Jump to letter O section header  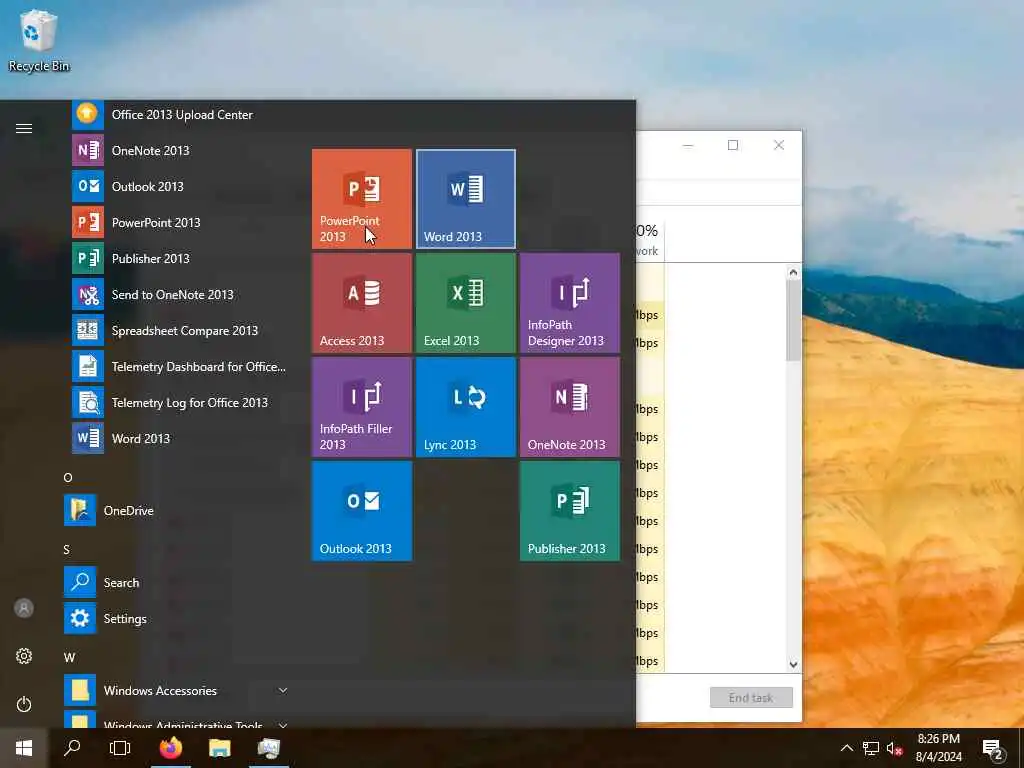click(x=68, y=478)
